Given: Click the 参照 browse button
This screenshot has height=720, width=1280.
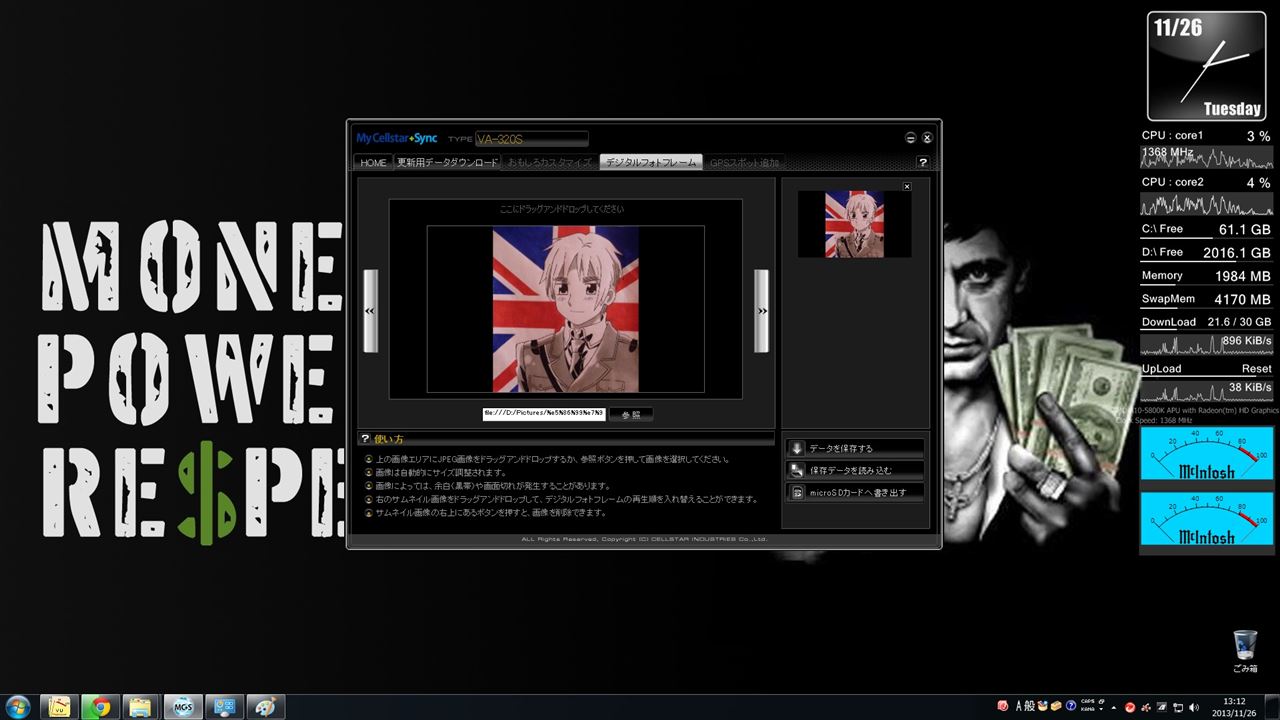Looking at the screenshot, I should click(x=631, y=413).
